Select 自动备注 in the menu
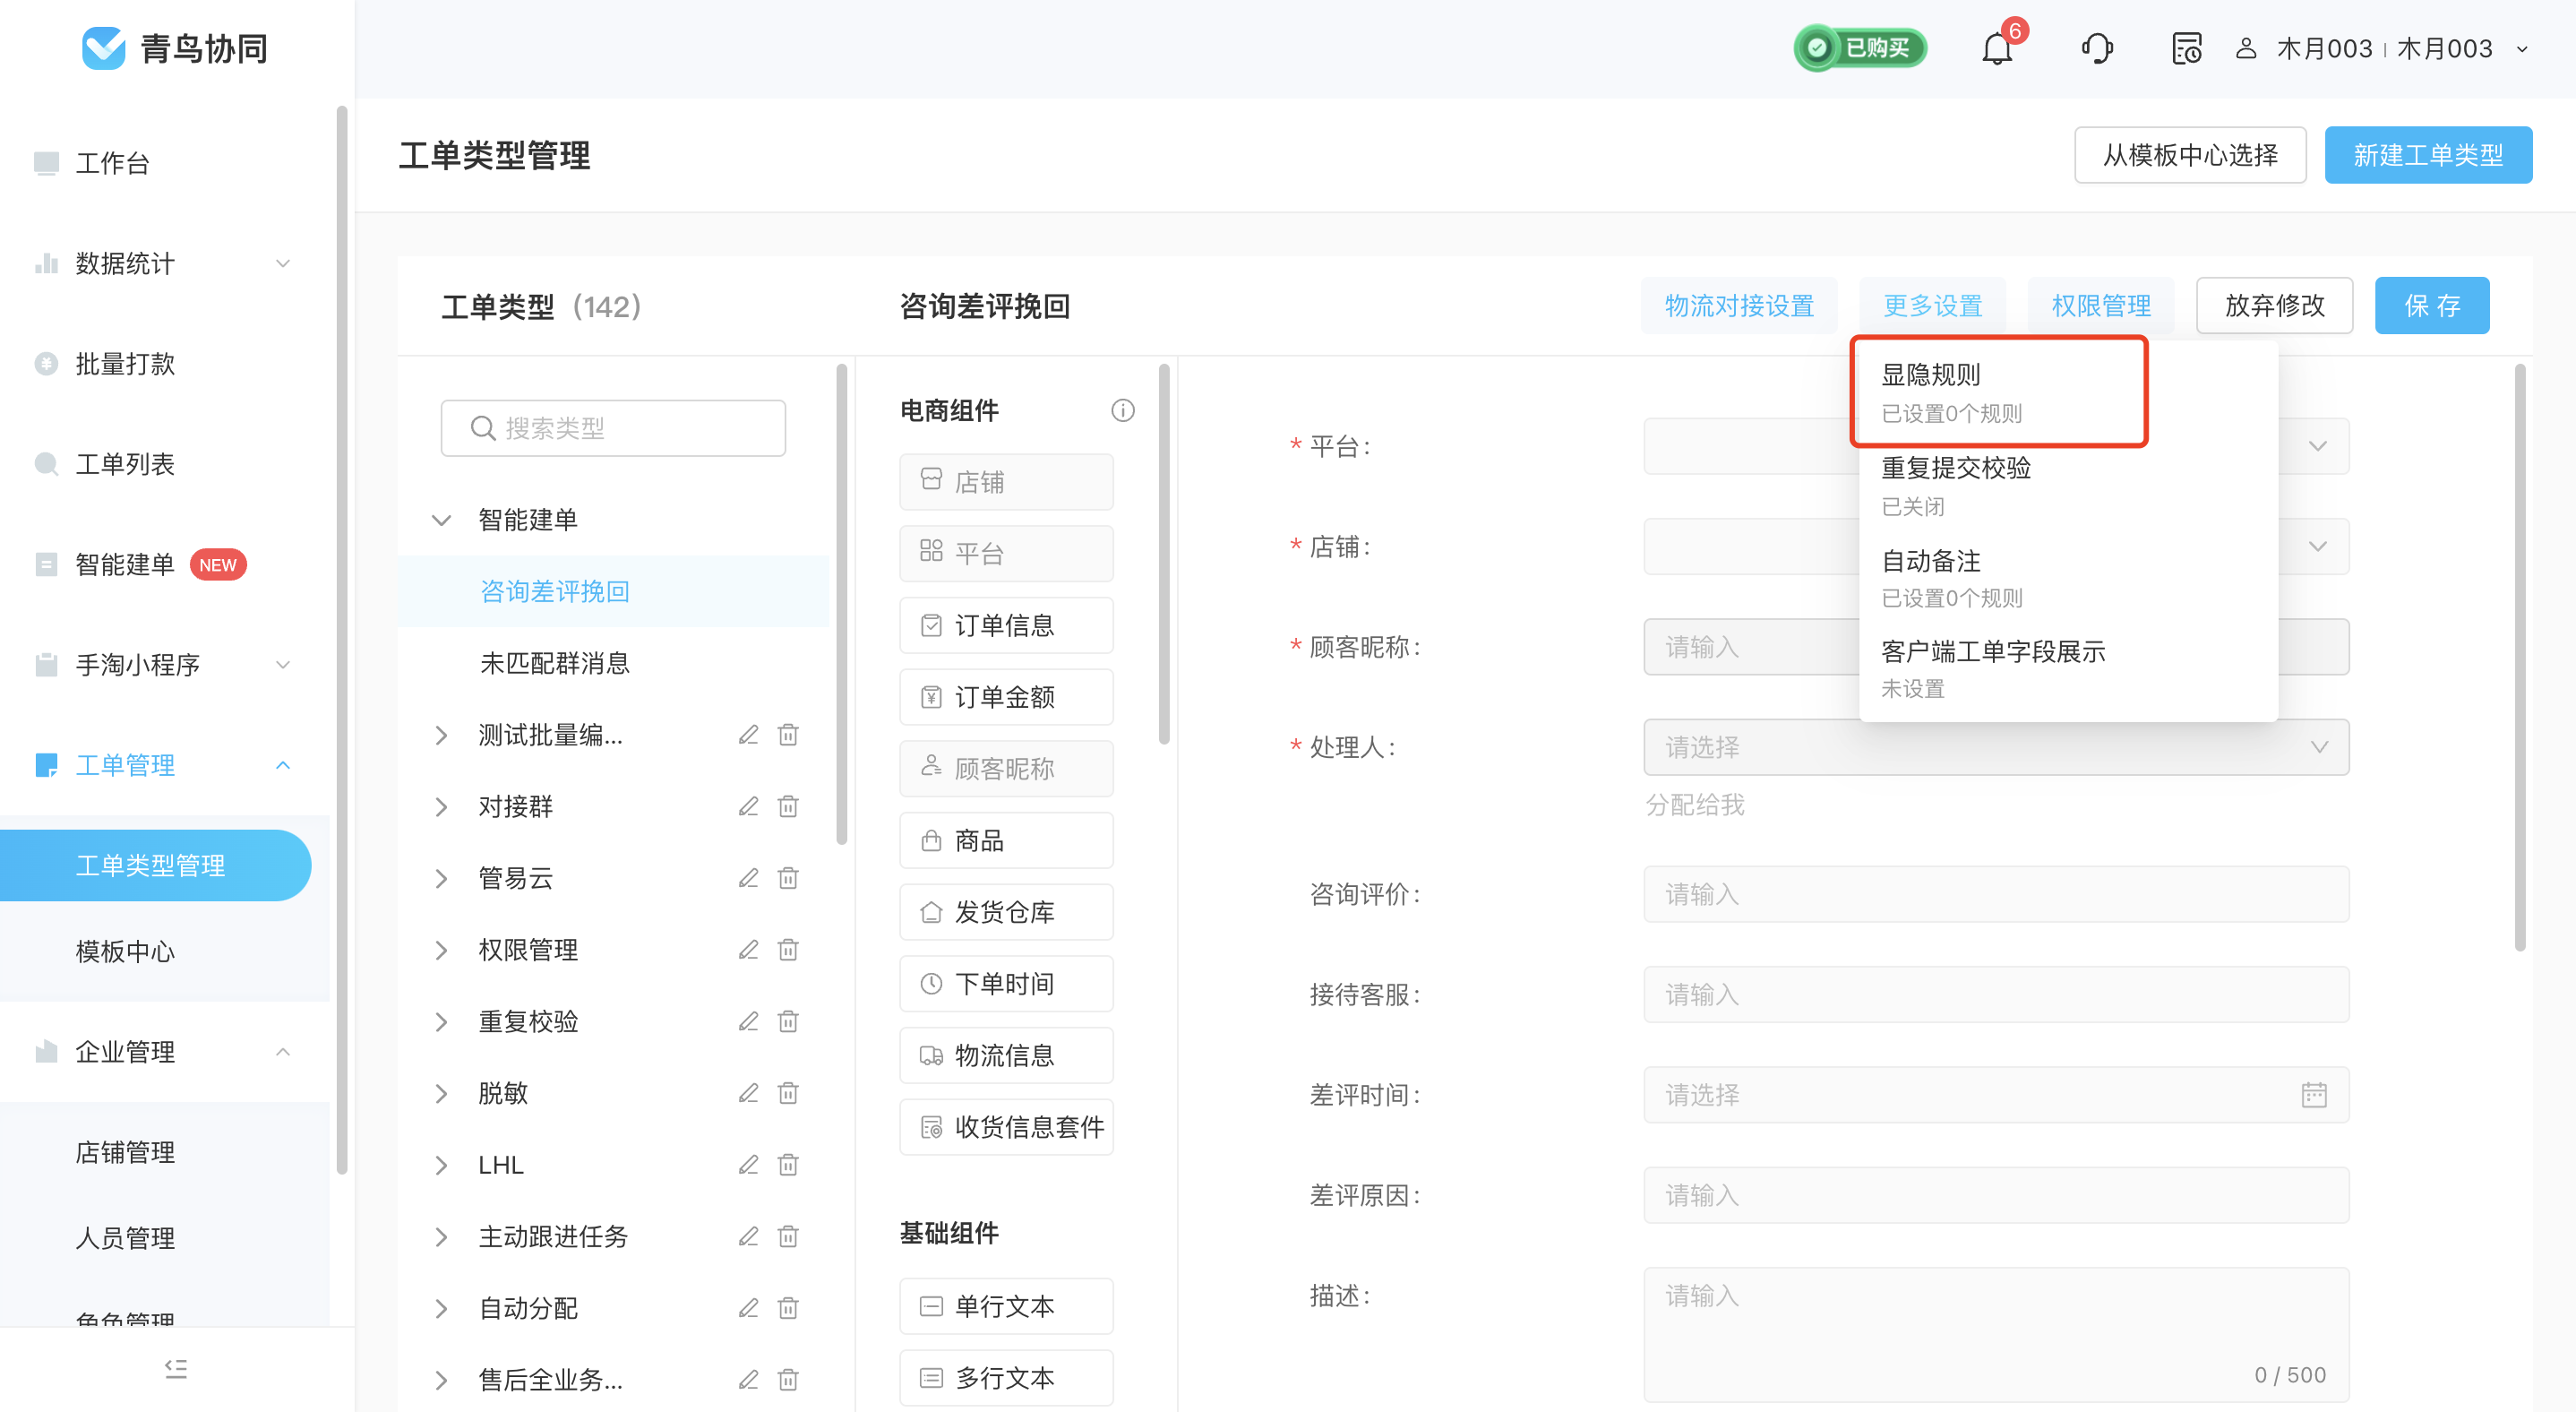The height and width of the screenshot is (1412, 2576). 2068,578
